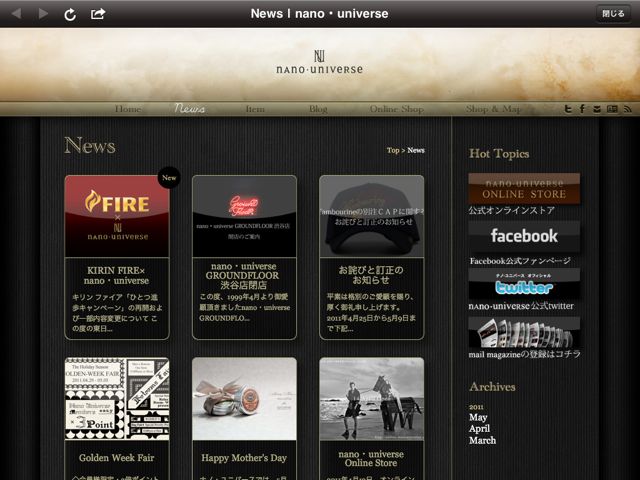
Task: Click the New badge on FIRE card
Action: [169, 178]
